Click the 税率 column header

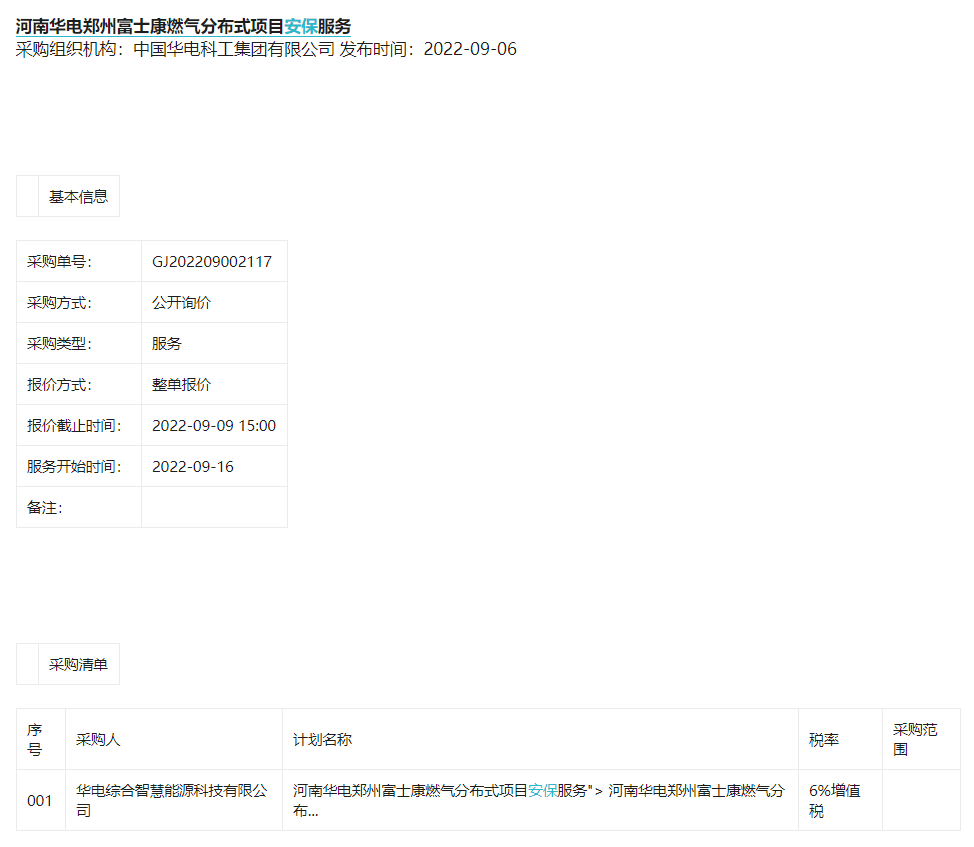(x=823, y=740)
